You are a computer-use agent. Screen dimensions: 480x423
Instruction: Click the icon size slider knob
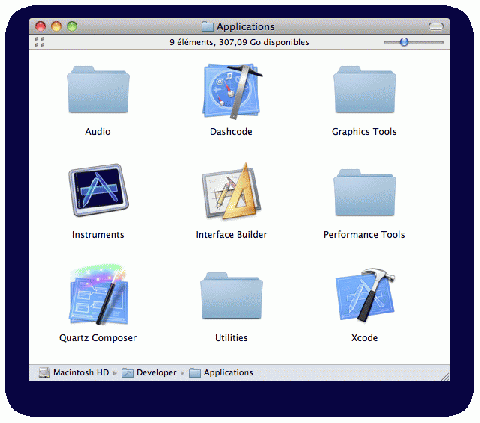pos(404,42)
